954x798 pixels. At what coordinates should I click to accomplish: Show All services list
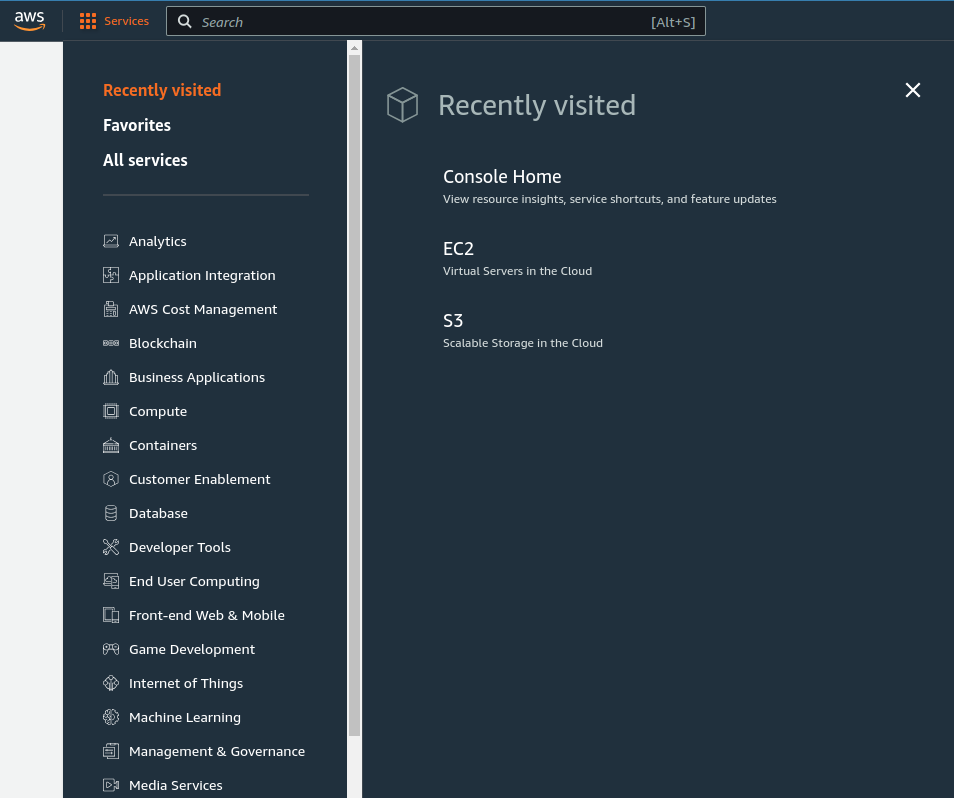click(x=145, y=160)
